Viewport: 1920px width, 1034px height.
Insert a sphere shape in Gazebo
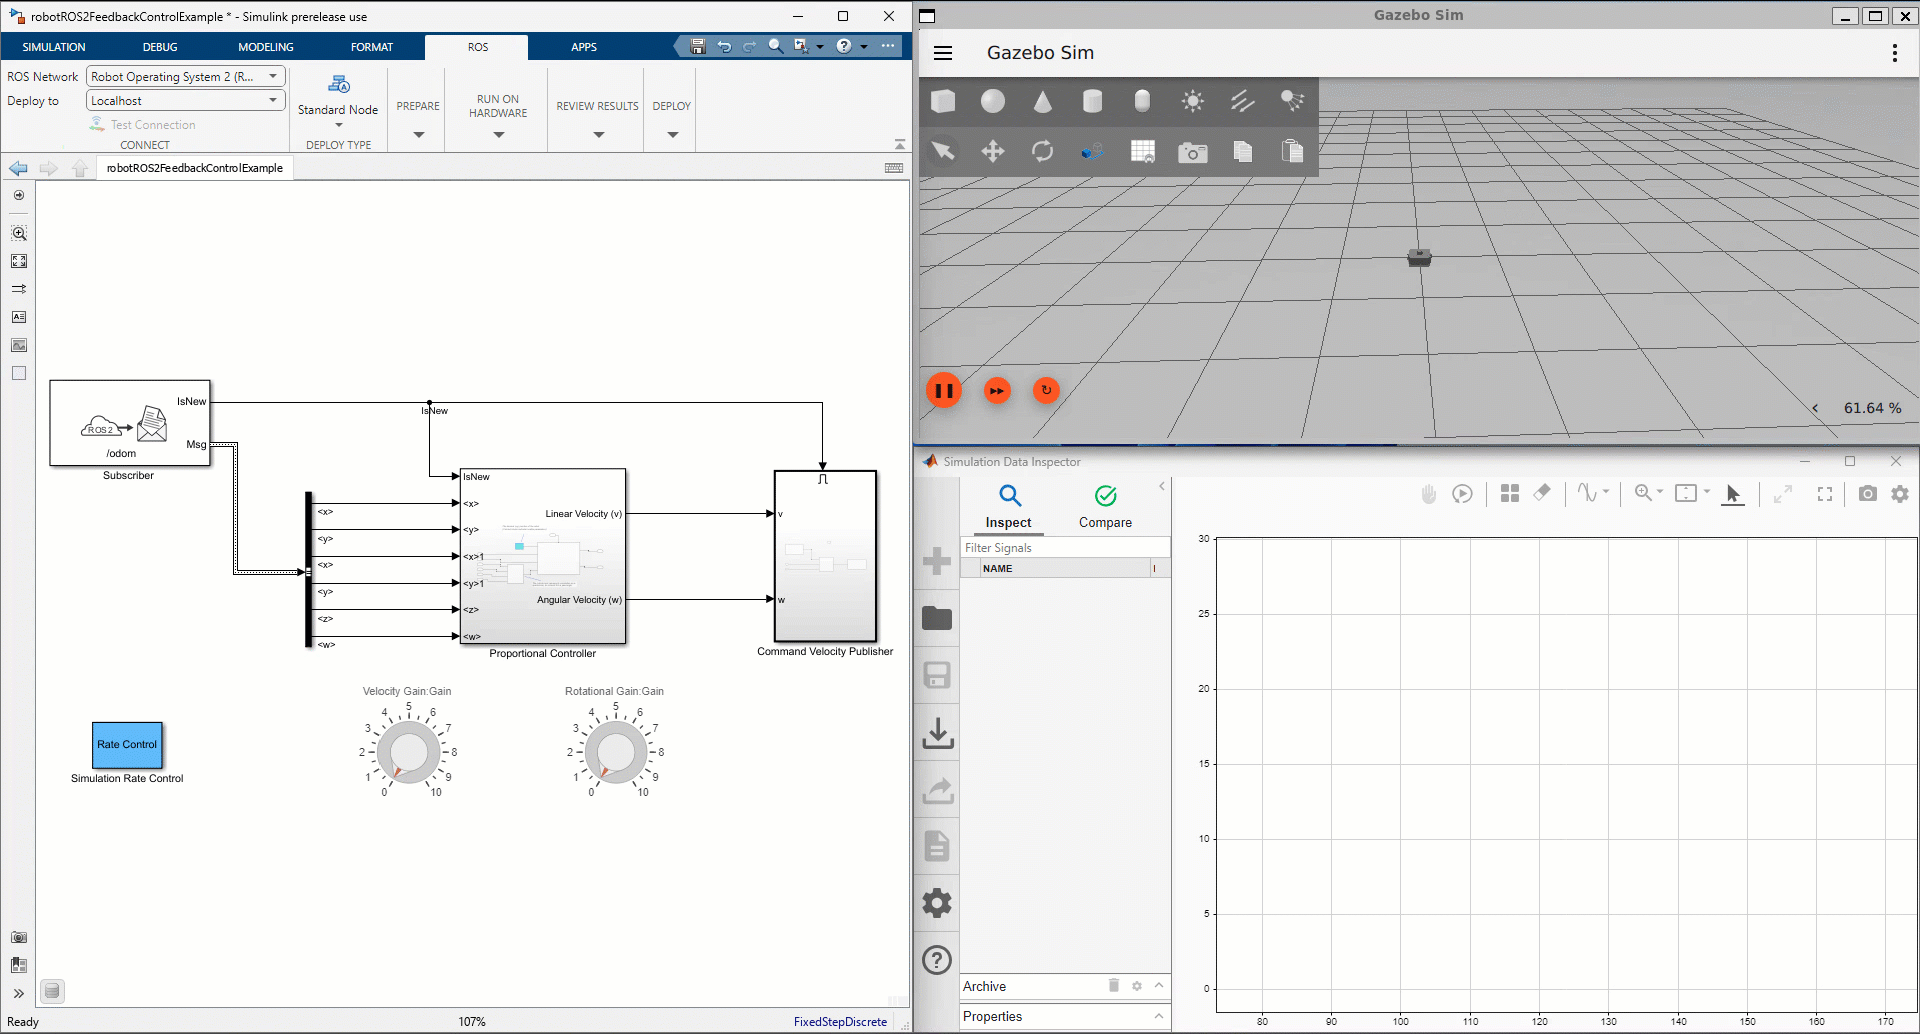coord(993,101)
